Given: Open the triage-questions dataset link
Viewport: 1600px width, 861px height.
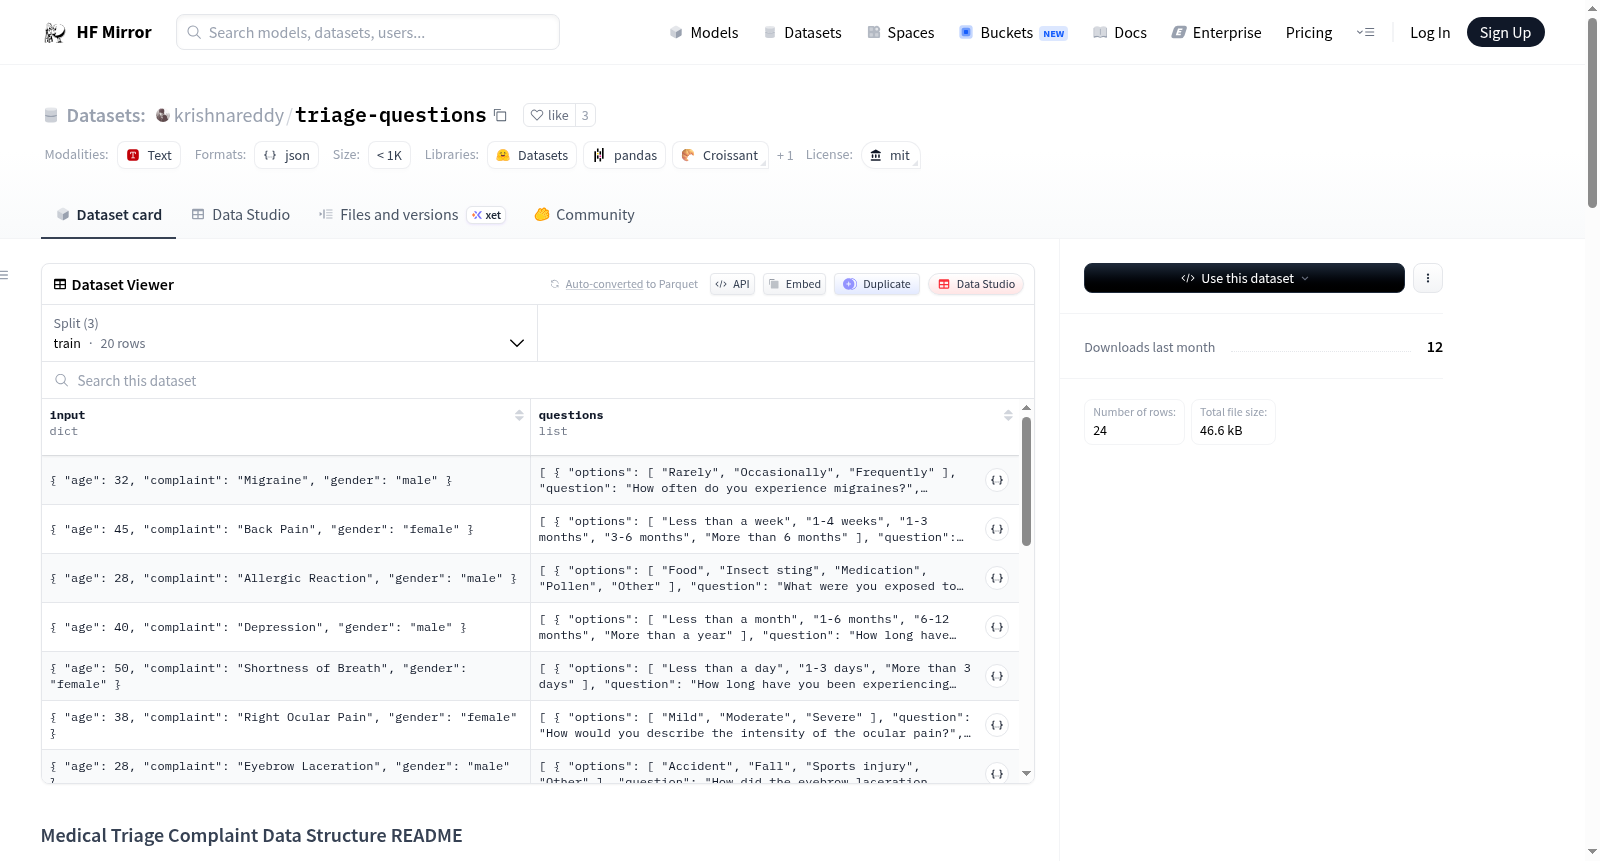Looking at the screenshot, I should (x=391, y=115).
